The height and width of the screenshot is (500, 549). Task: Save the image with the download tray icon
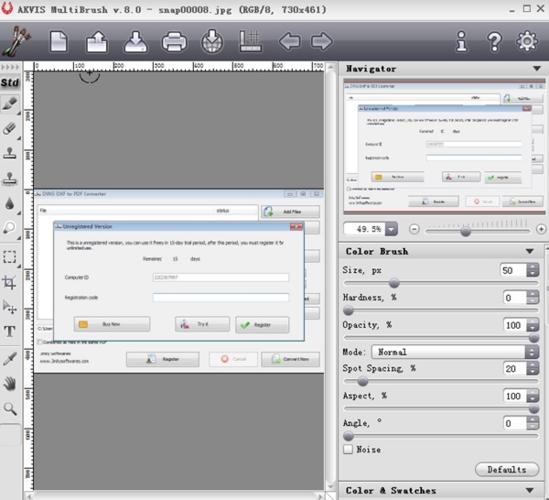pos(135,42)
